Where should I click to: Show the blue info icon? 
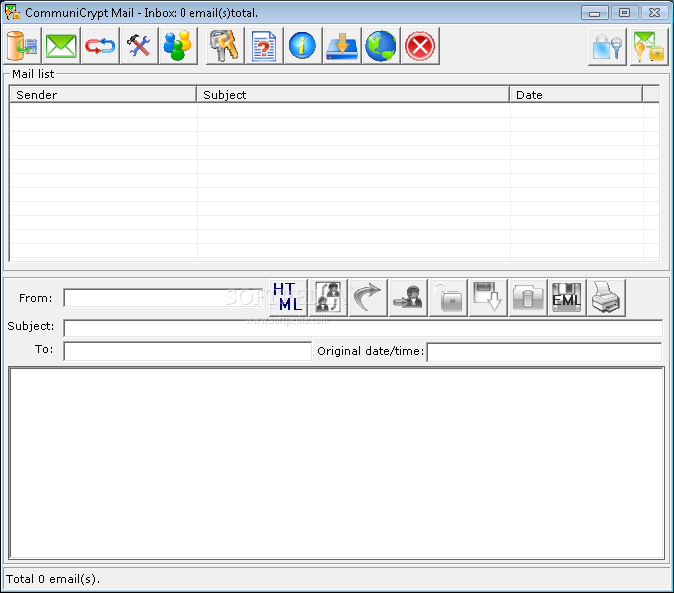(x=303, y=46)
